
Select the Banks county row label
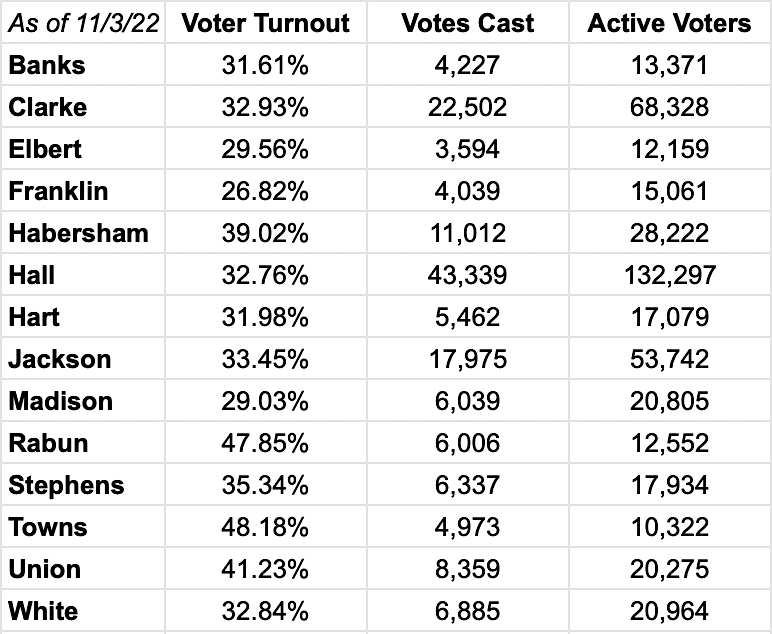[x=47, y=66]
